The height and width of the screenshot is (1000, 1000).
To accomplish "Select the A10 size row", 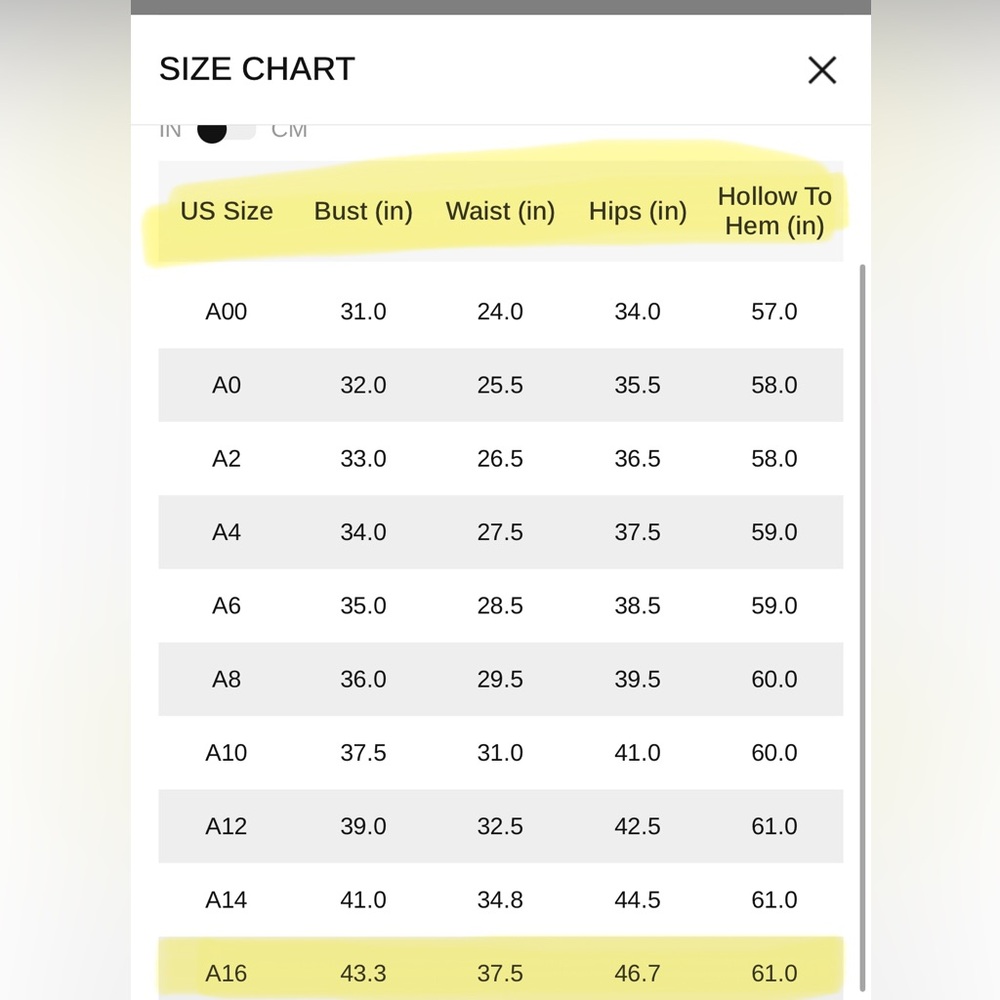I will (501, 753).
